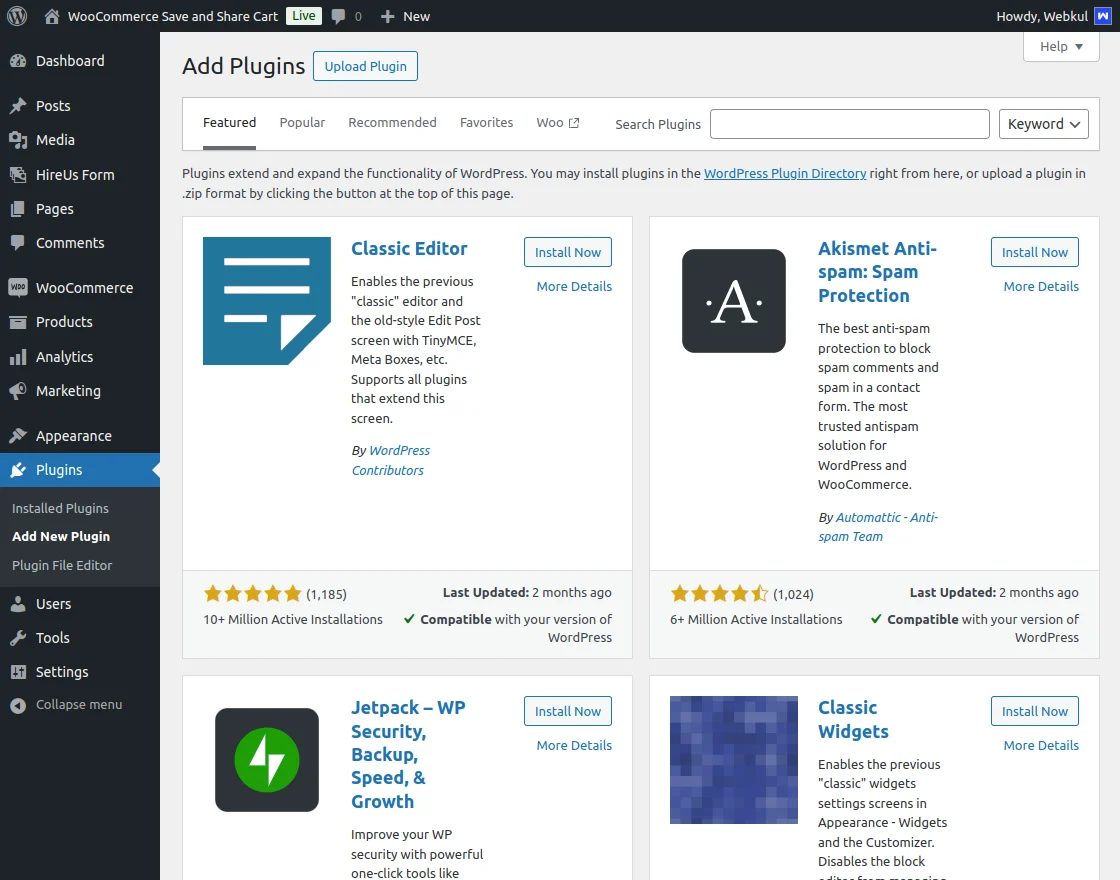Click the Webkul avatar in admin bar
Screen dimensions: 1120x880
coord(1103,16)
